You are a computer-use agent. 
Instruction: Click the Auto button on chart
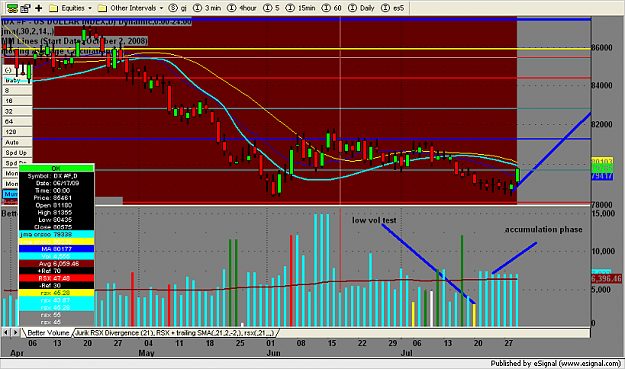click(x=17, y=142)
